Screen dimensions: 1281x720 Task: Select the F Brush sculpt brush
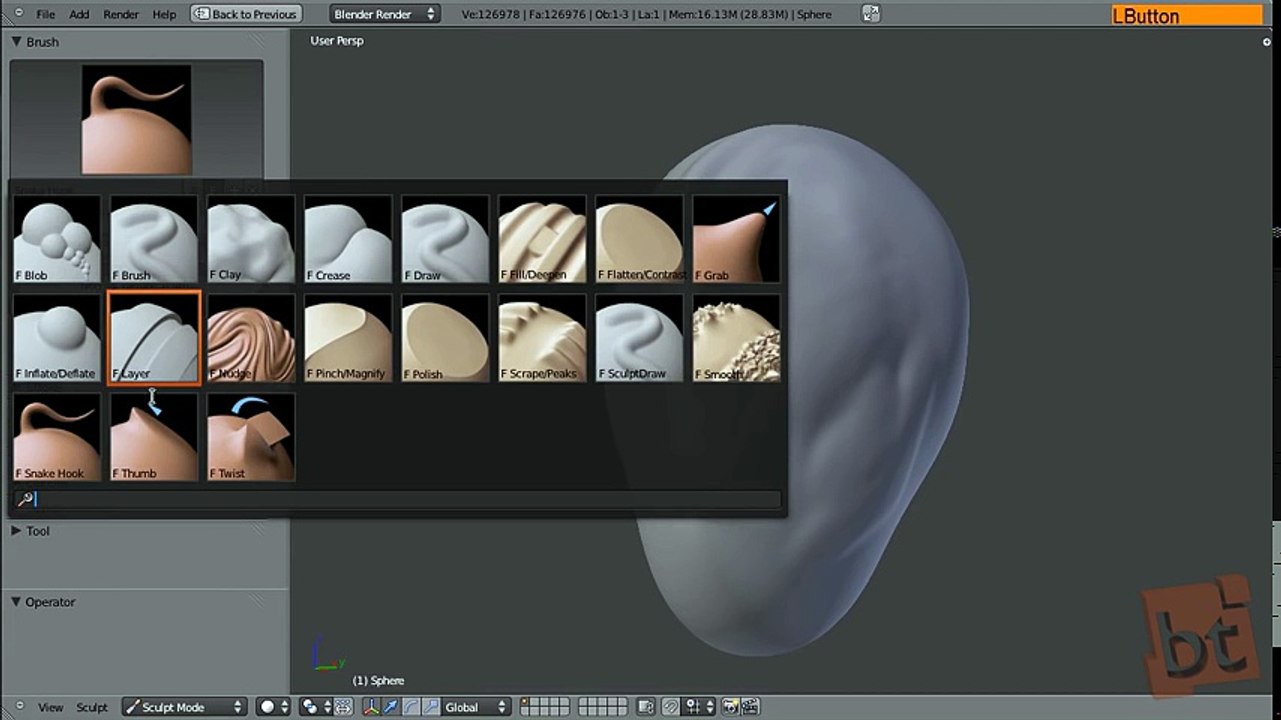tap(154, 239)
